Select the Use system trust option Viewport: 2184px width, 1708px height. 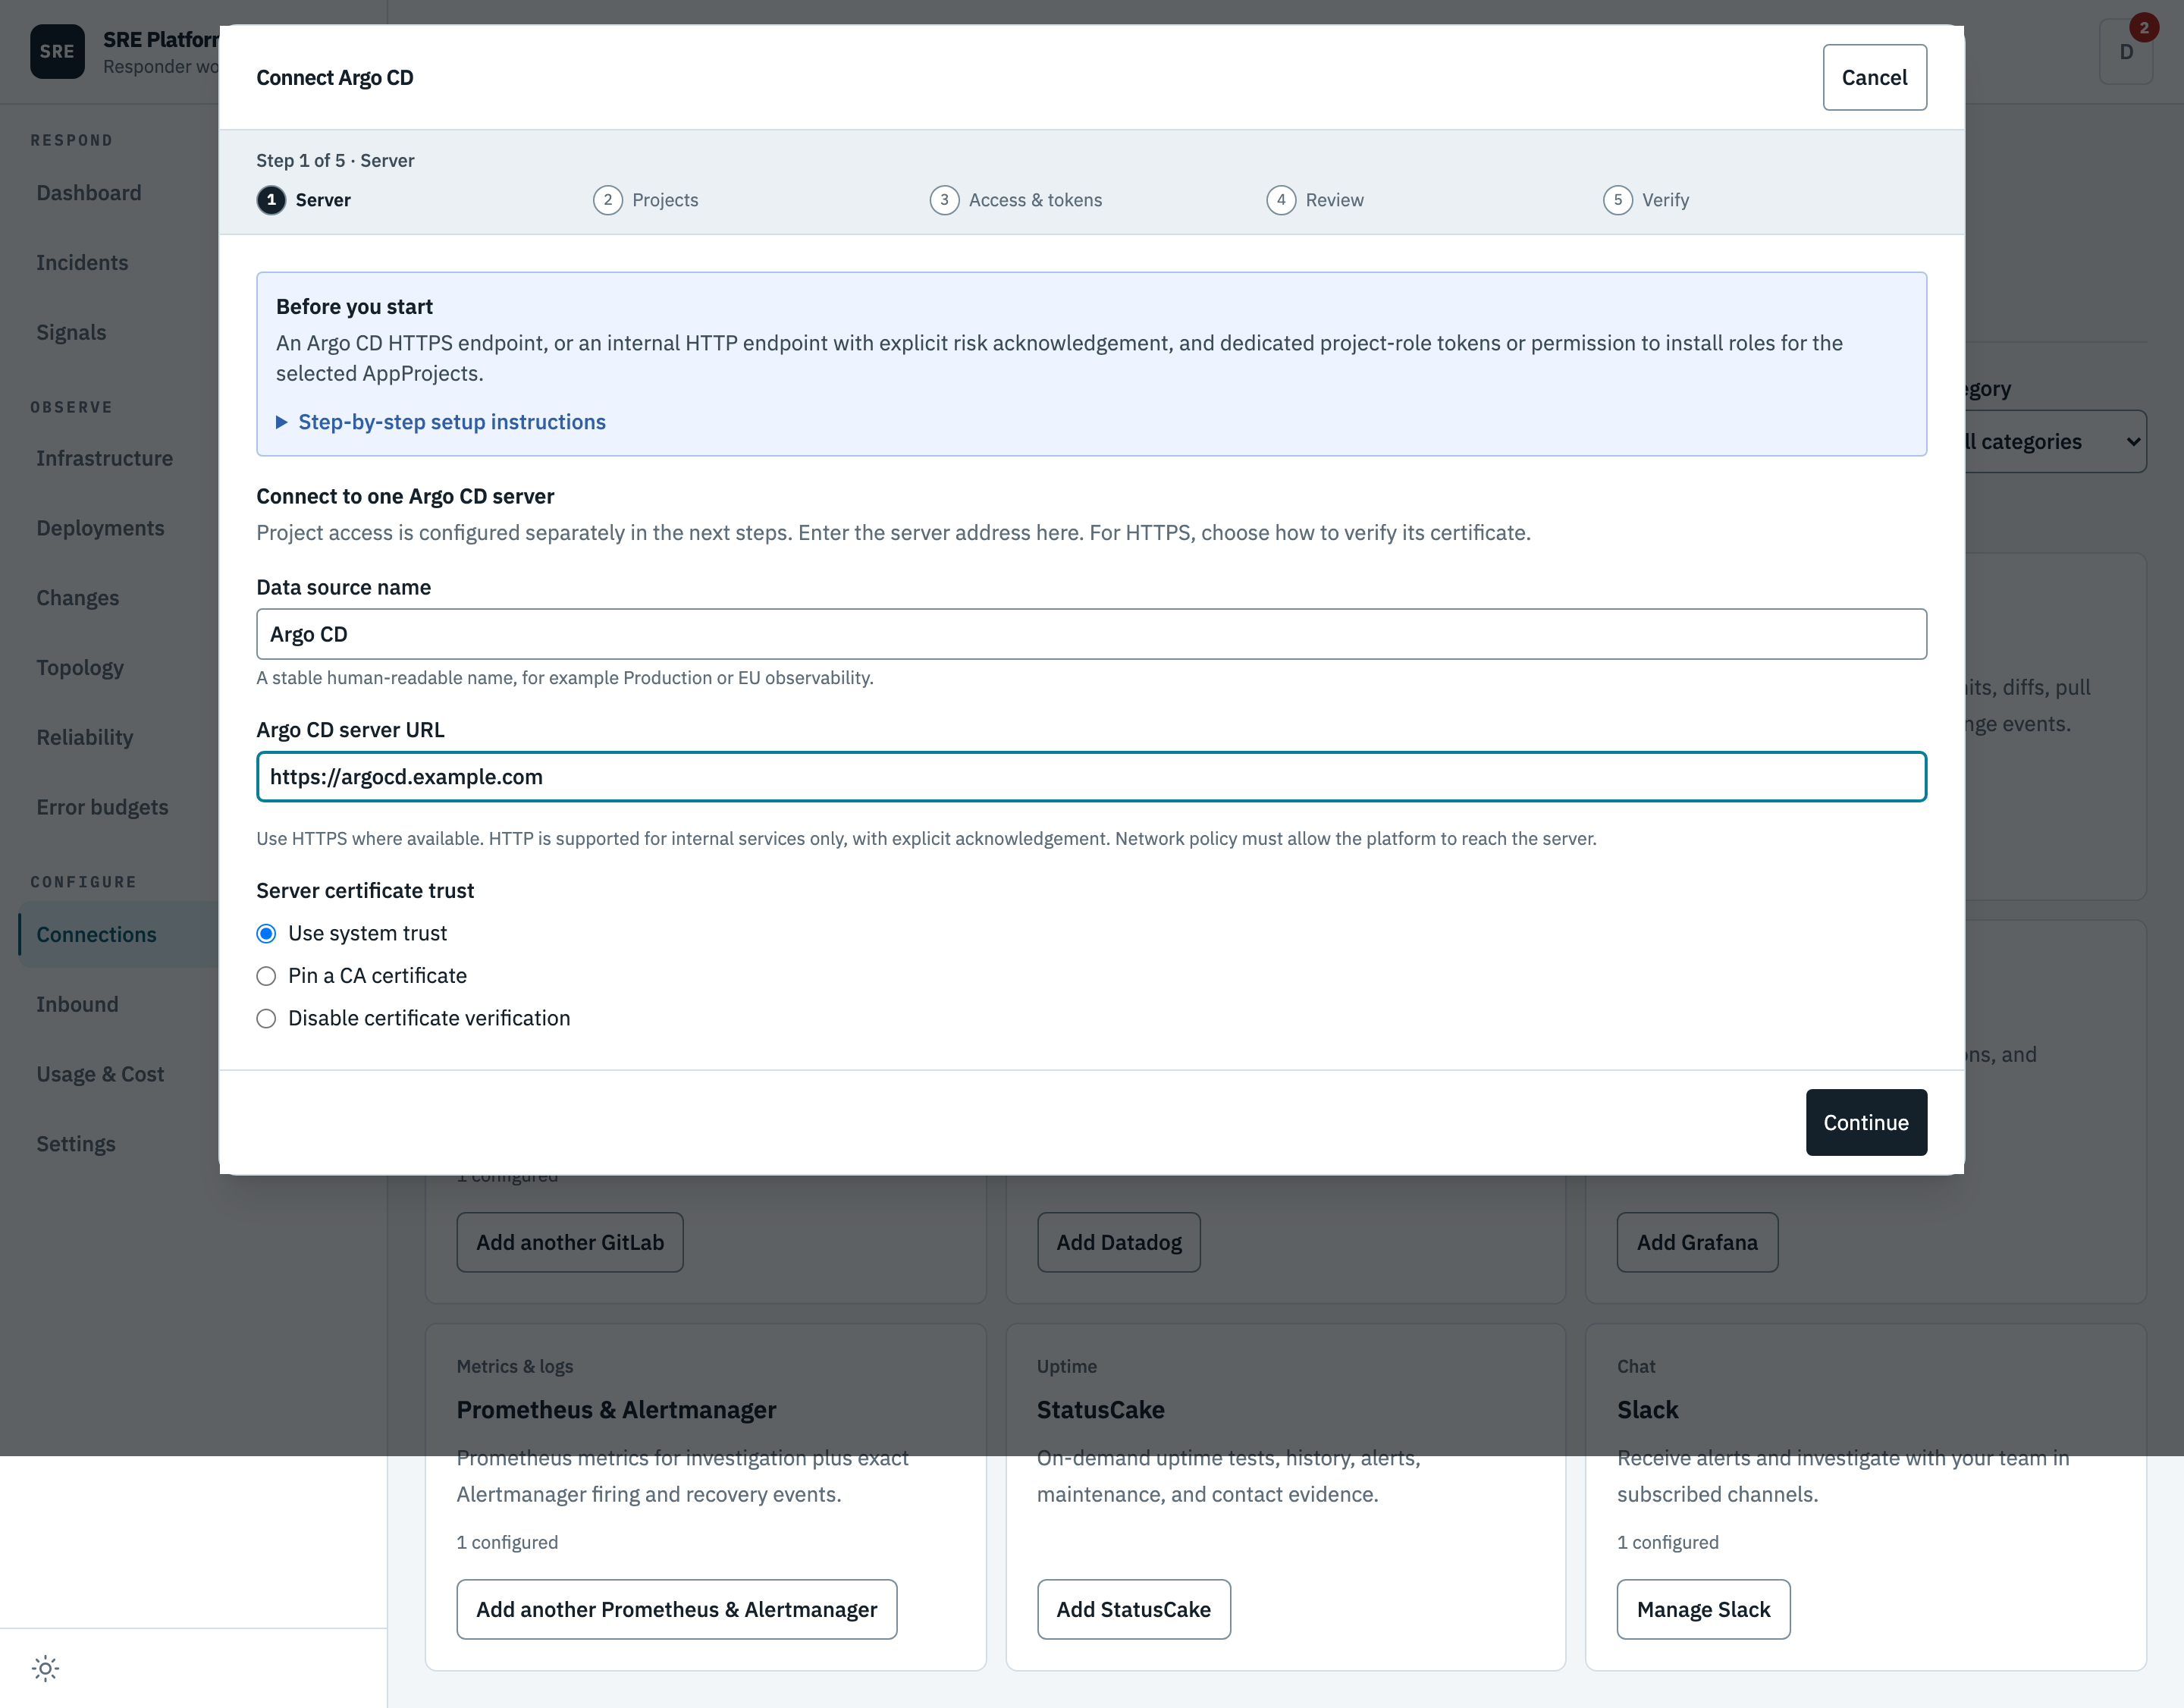[x=266, y=933]
